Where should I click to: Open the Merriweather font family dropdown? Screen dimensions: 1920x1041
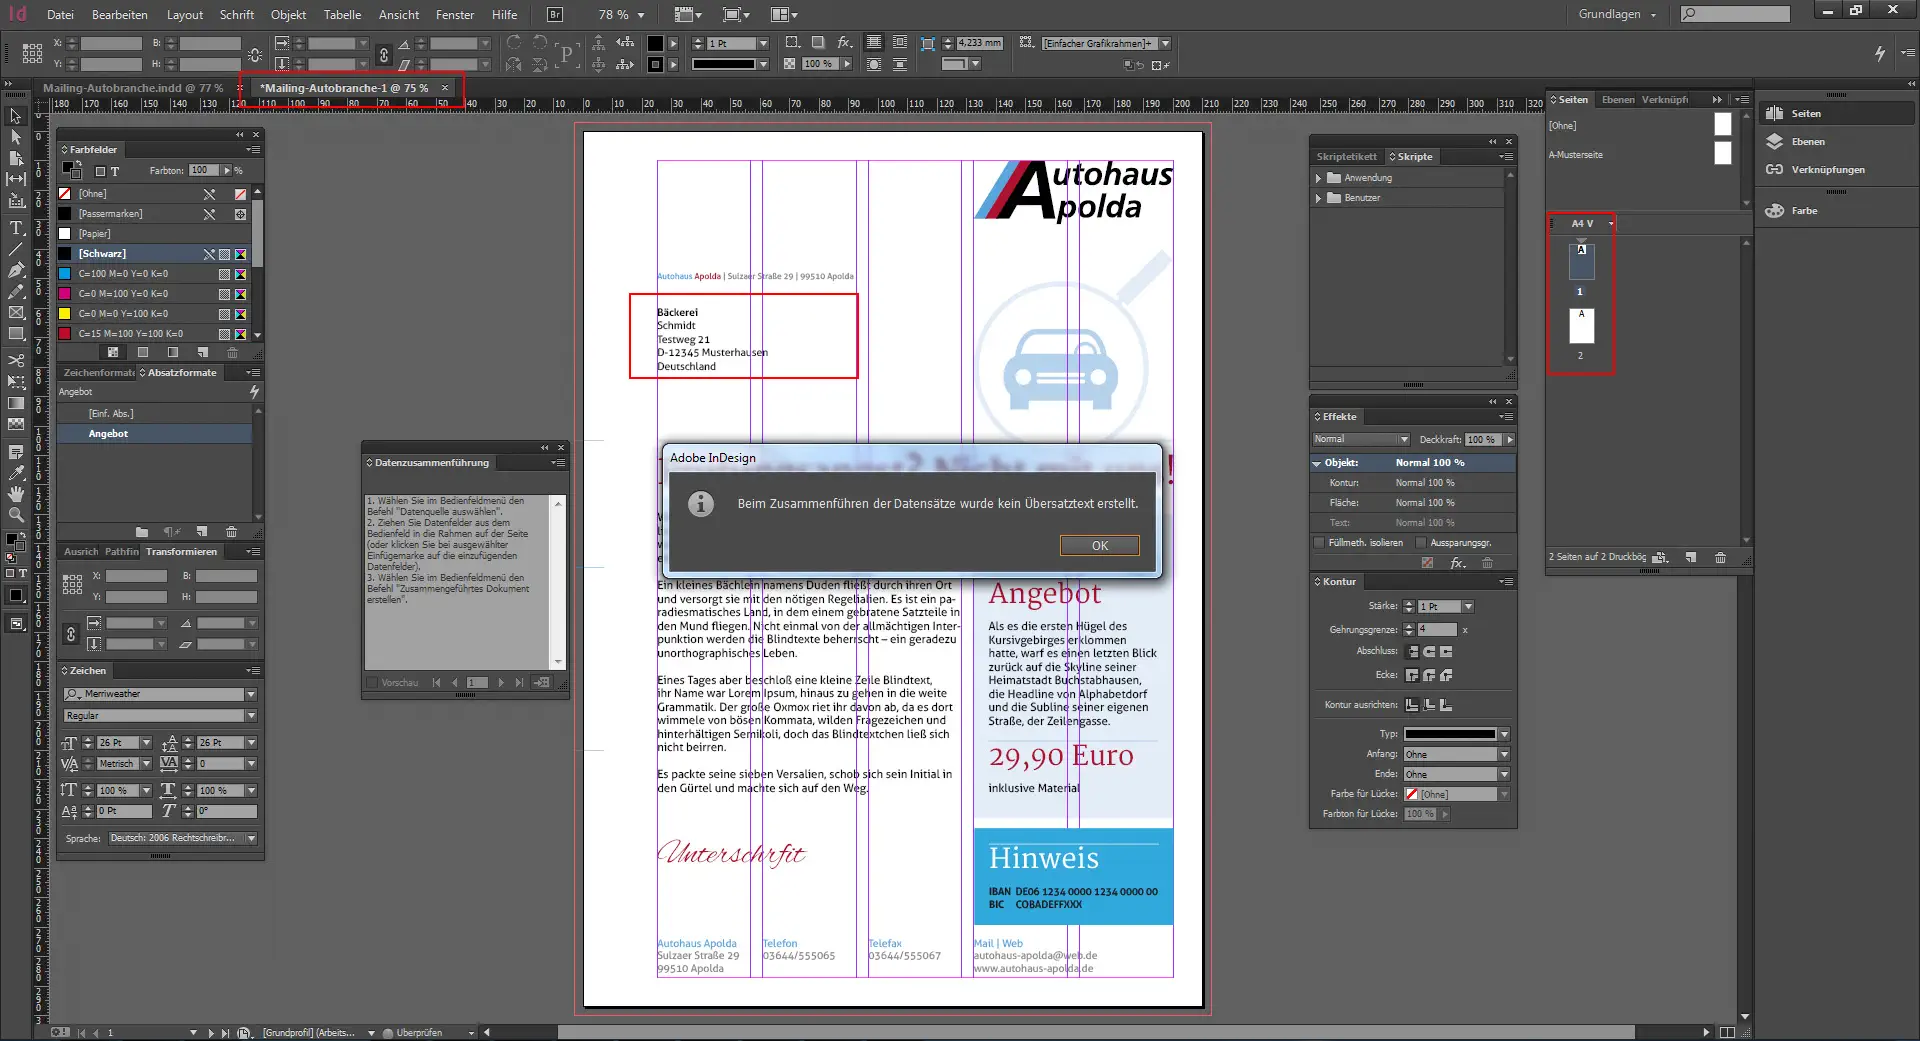point(251,694)
